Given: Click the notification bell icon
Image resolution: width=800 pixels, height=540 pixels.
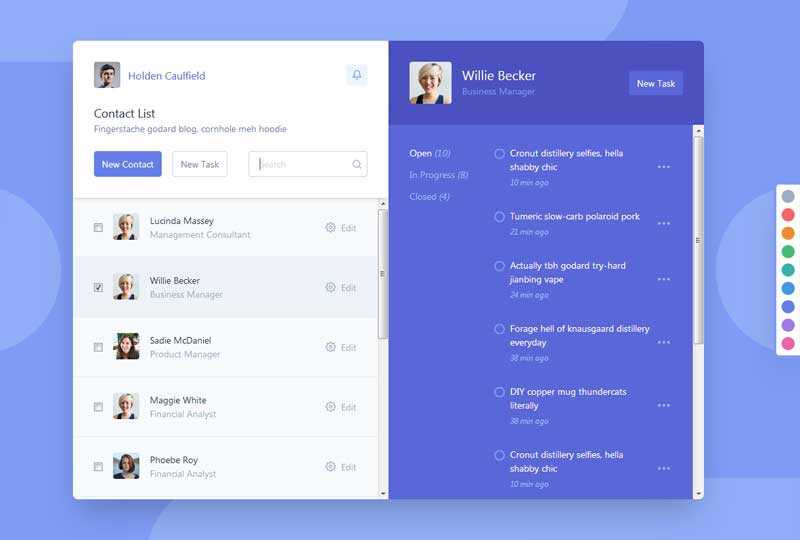Looking at the screenshot, I should [357, 75].
